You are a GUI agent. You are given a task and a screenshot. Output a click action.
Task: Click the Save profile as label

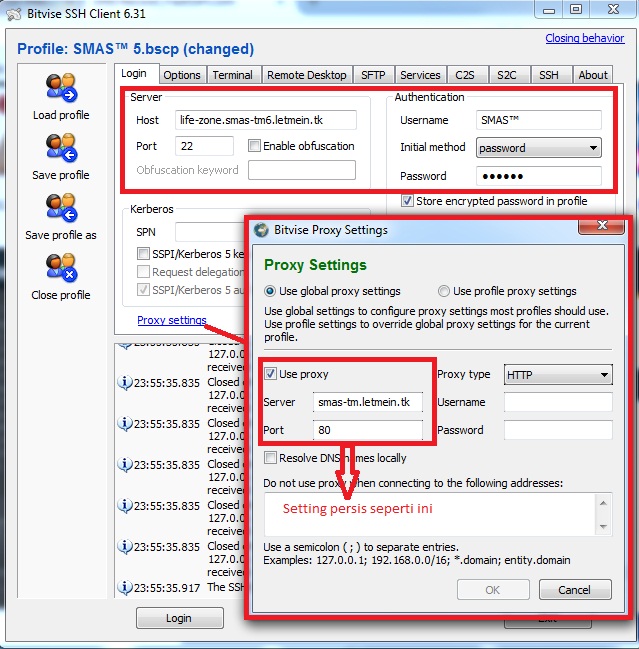coord(61,235)
